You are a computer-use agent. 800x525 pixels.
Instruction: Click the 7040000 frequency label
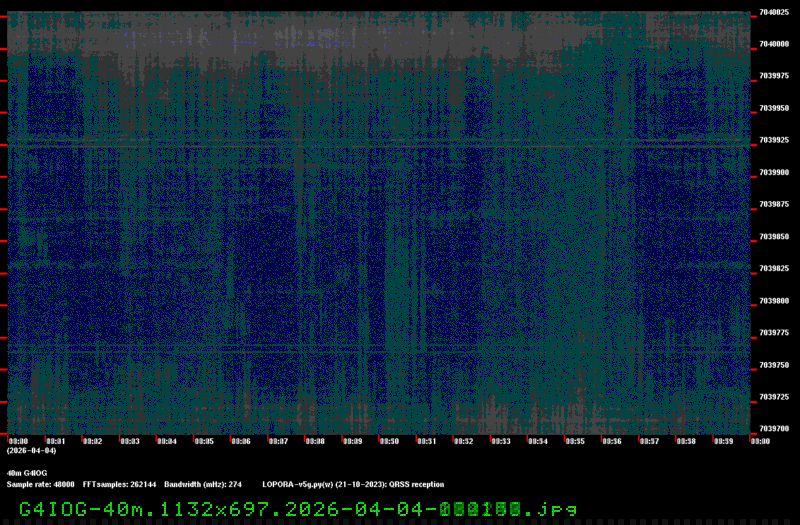(773, 44)
